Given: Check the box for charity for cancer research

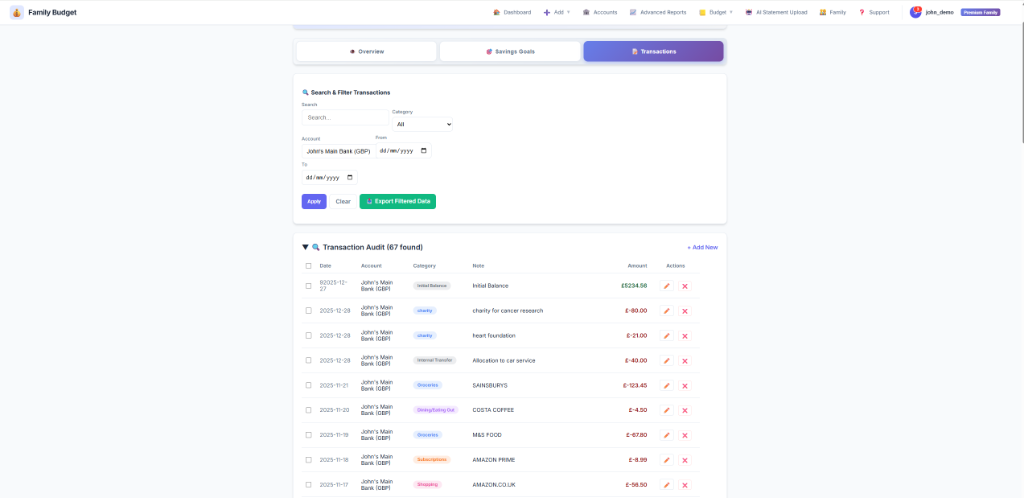Looking at the screenshot, I should point(308,311).
